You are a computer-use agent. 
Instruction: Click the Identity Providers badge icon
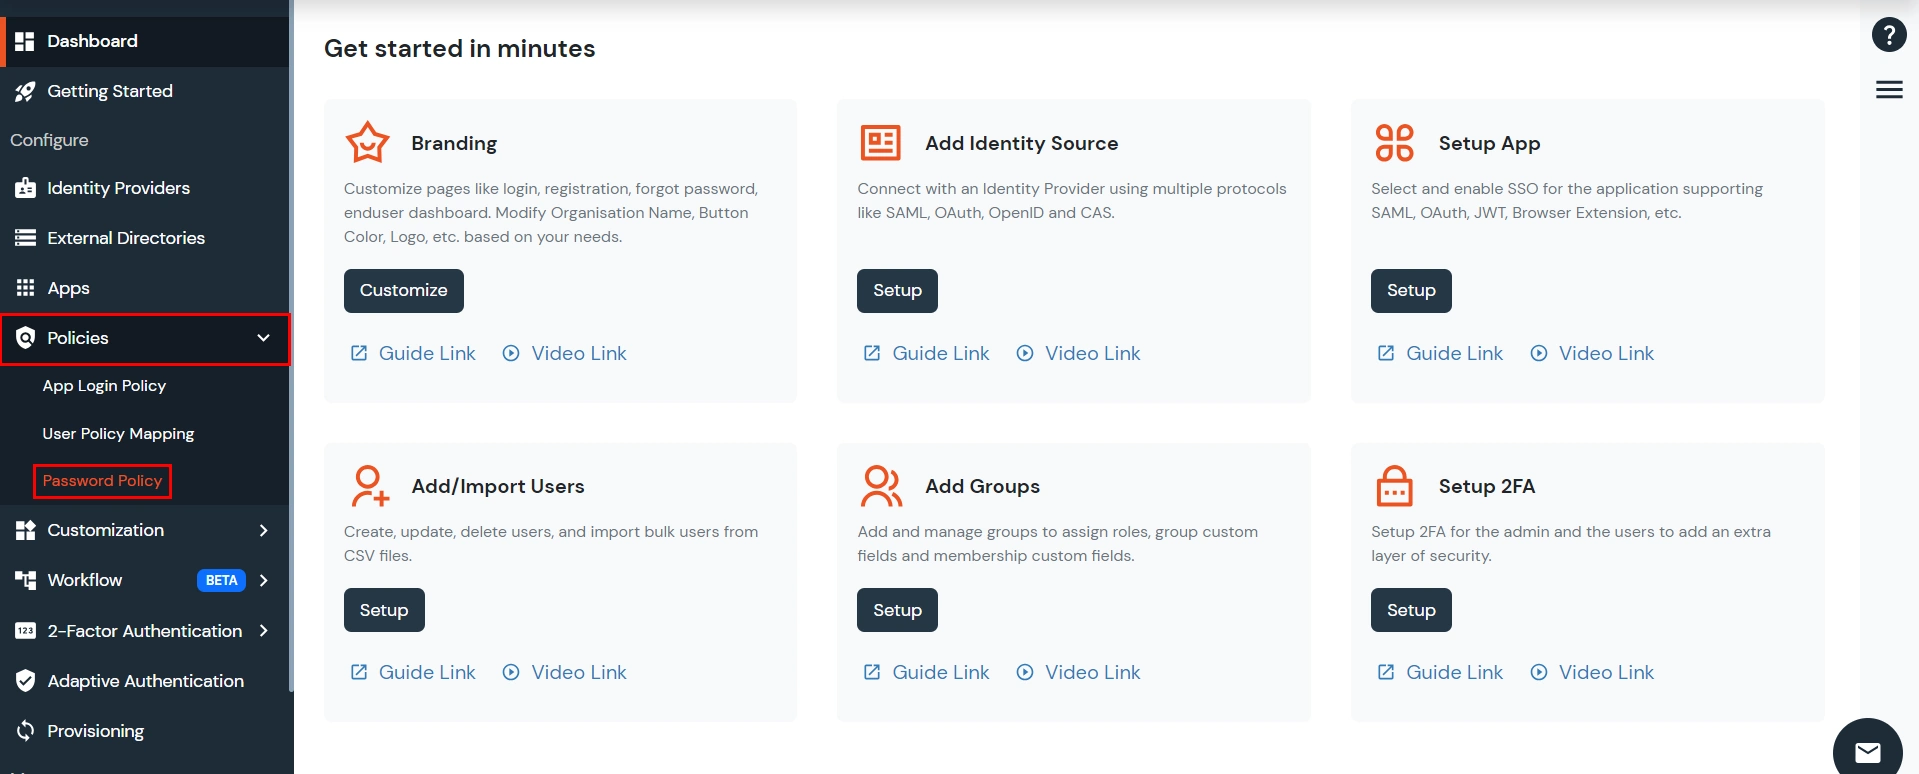click(25, 188)
